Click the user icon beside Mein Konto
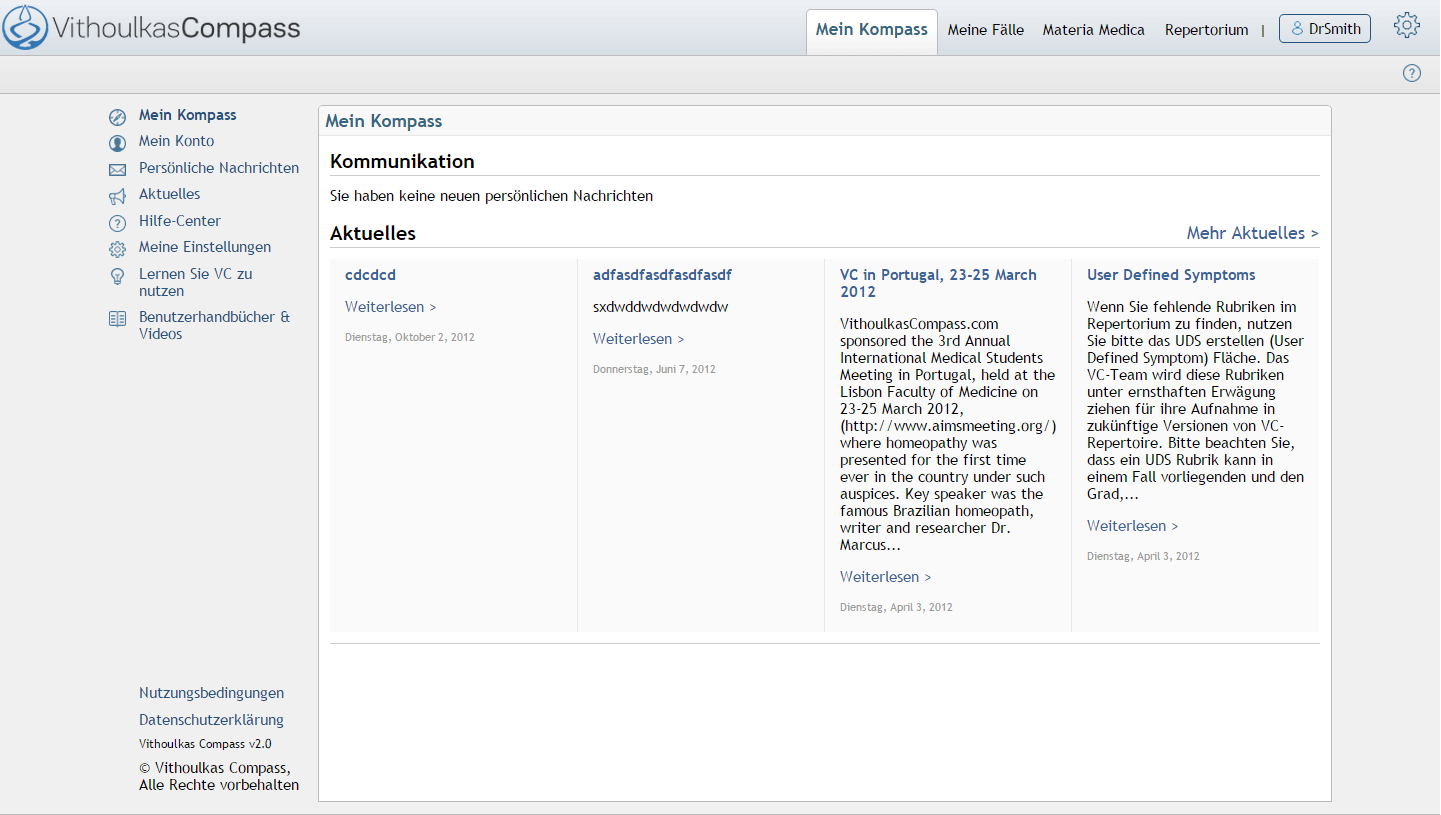 tap(117, 143)
